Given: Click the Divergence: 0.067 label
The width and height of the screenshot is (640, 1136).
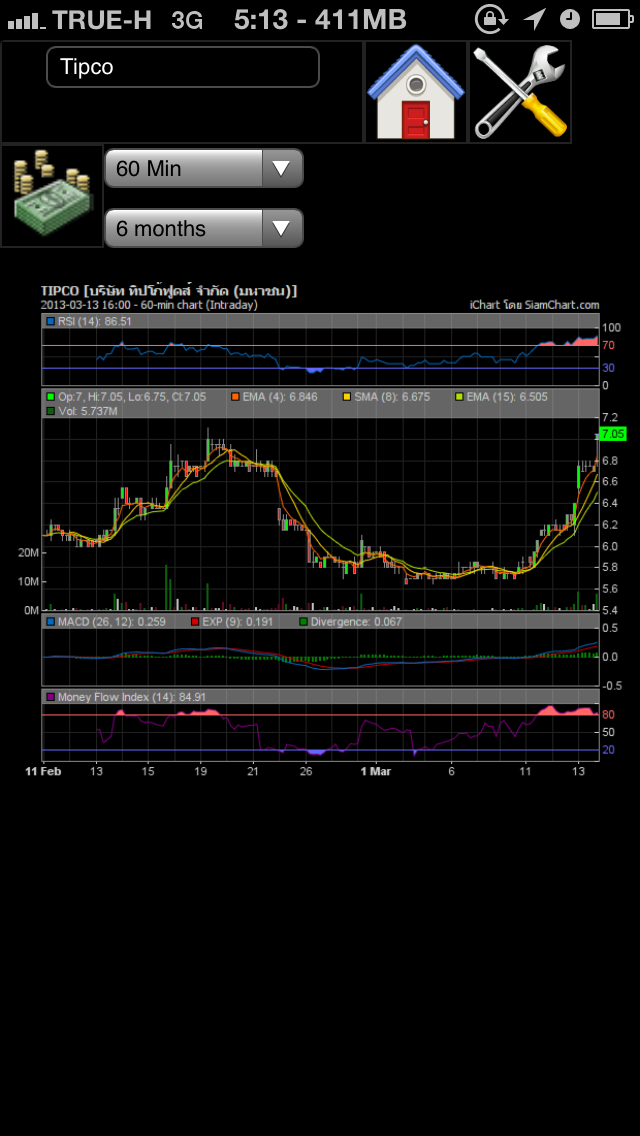Looking at the screenshot, I should (x=351, y=622).
